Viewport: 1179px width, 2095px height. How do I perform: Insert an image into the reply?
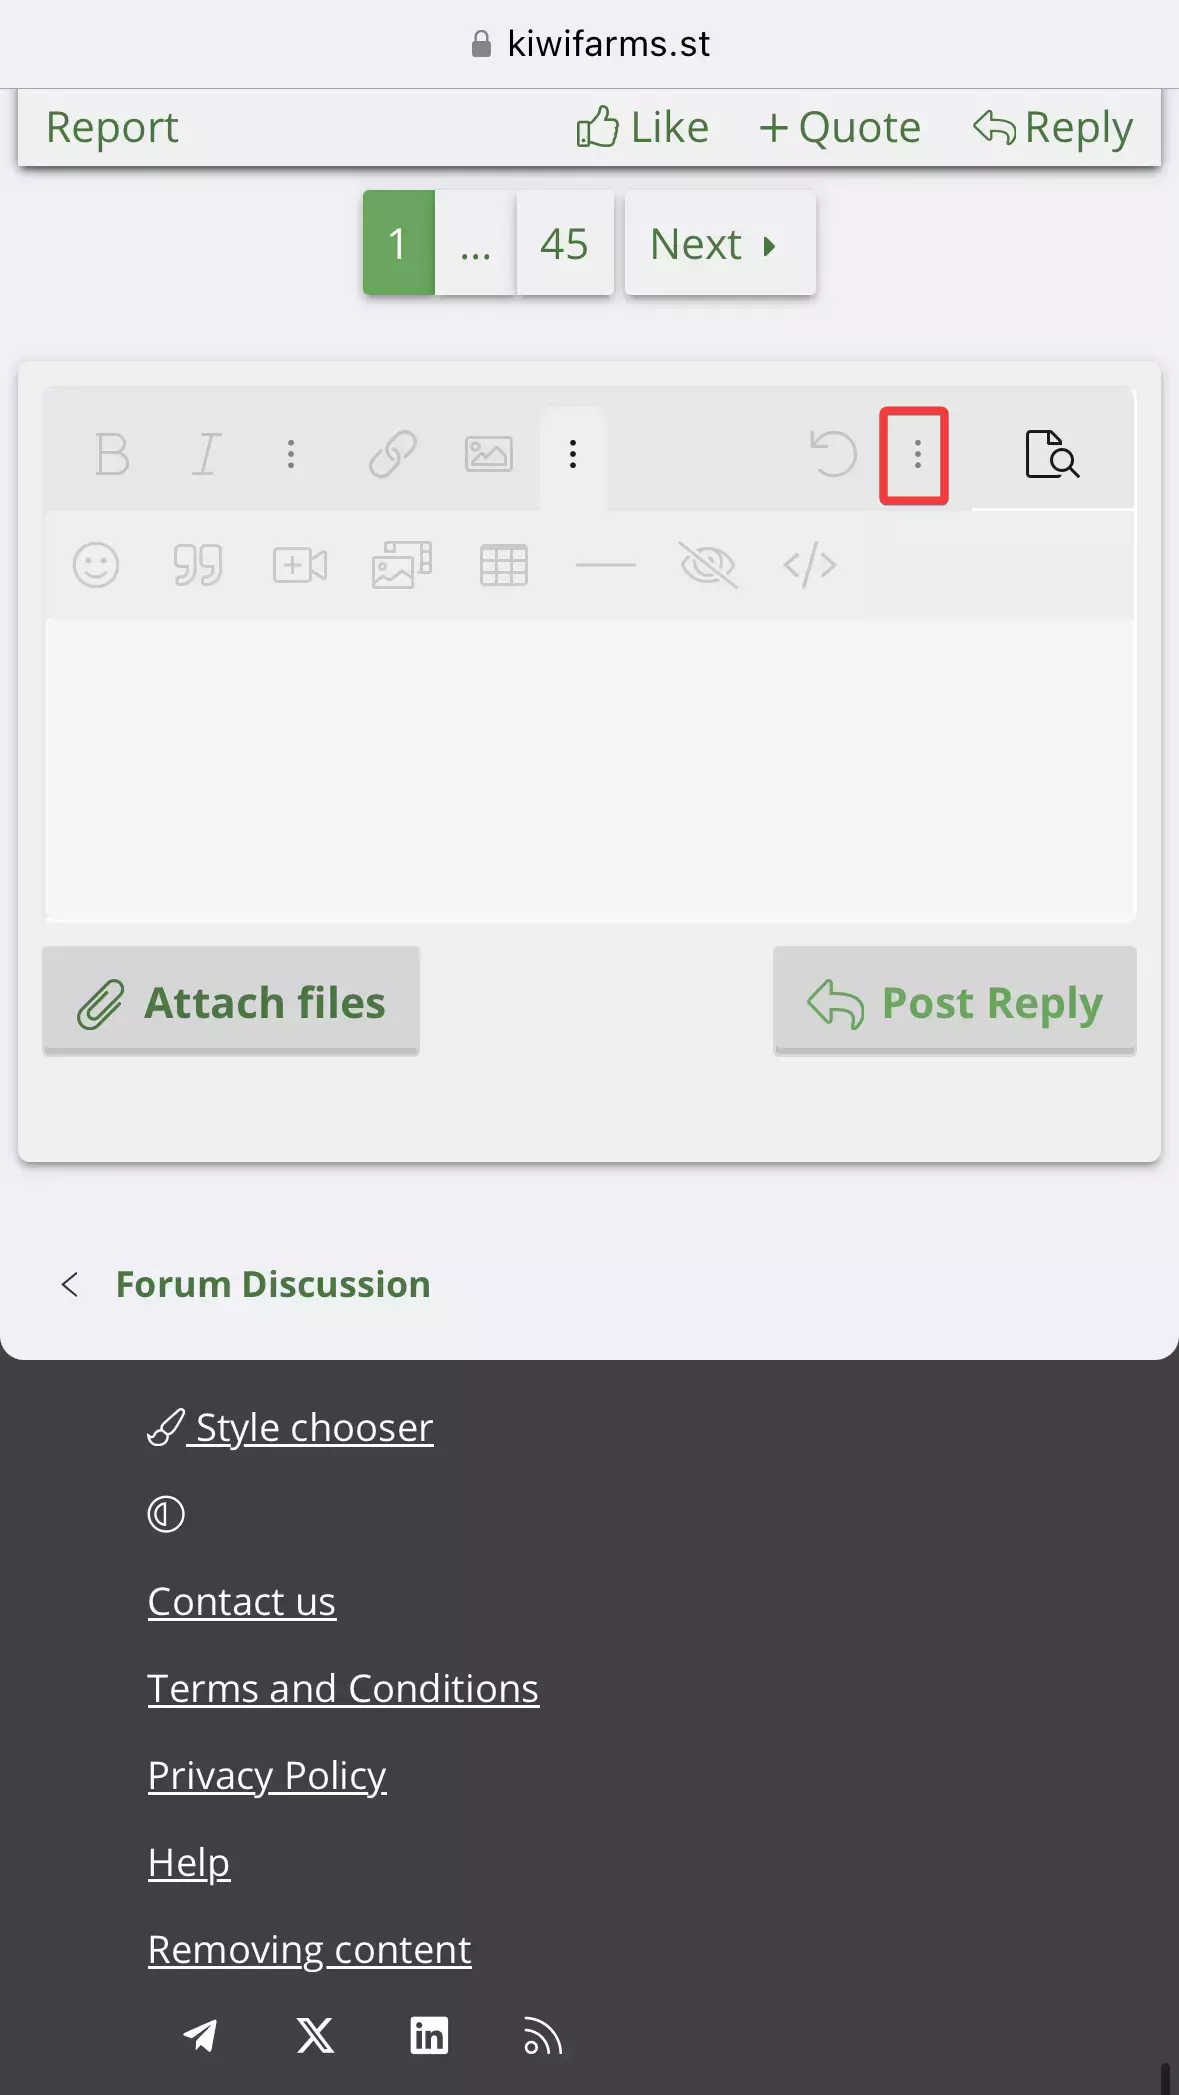(489, 455)
